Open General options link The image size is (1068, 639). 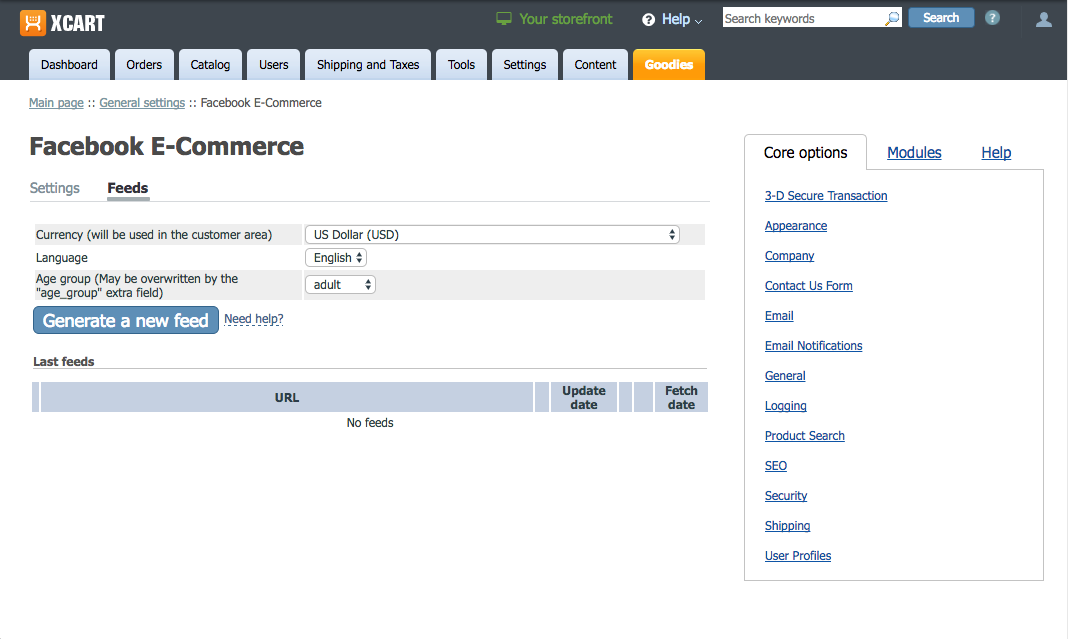tap(785, 375)
